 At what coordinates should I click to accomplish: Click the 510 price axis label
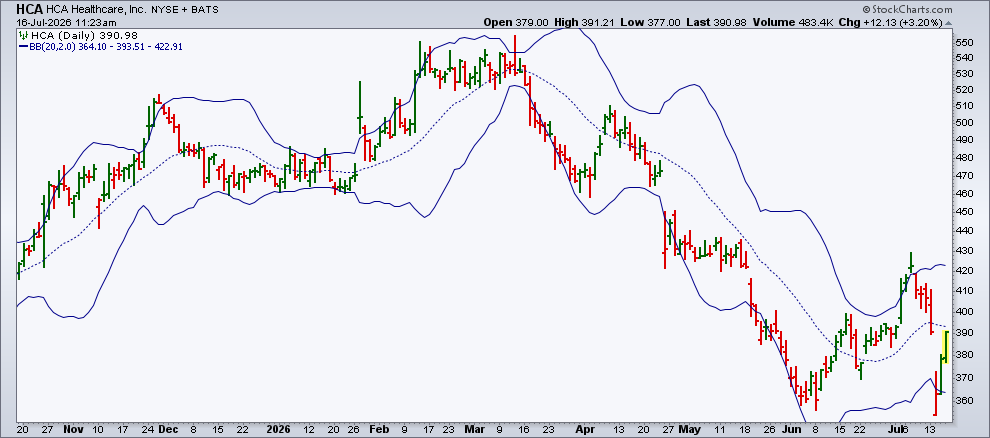(x=964, y=106)
